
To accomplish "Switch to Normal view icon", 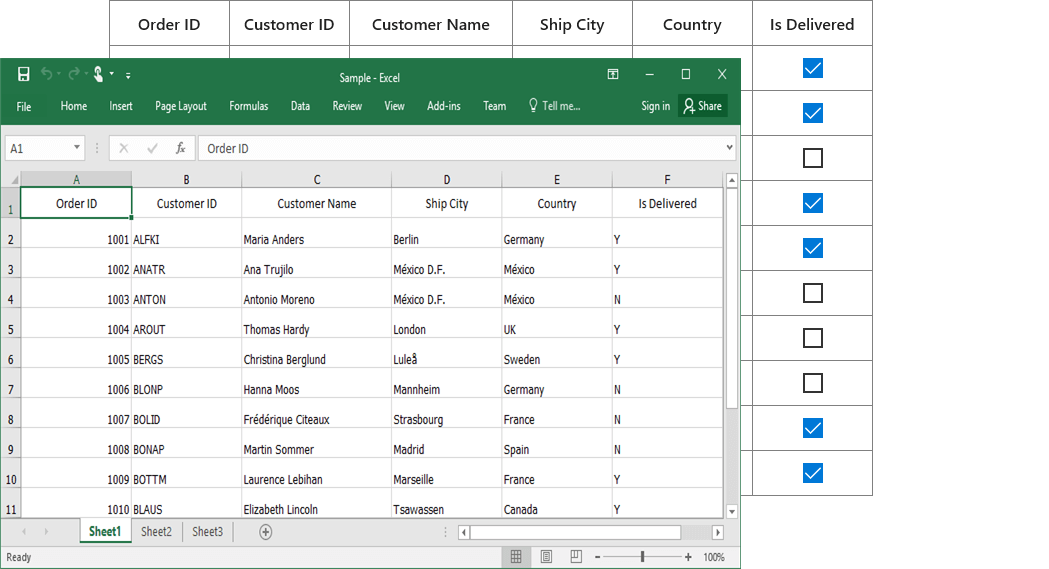I will coord(516,556).
